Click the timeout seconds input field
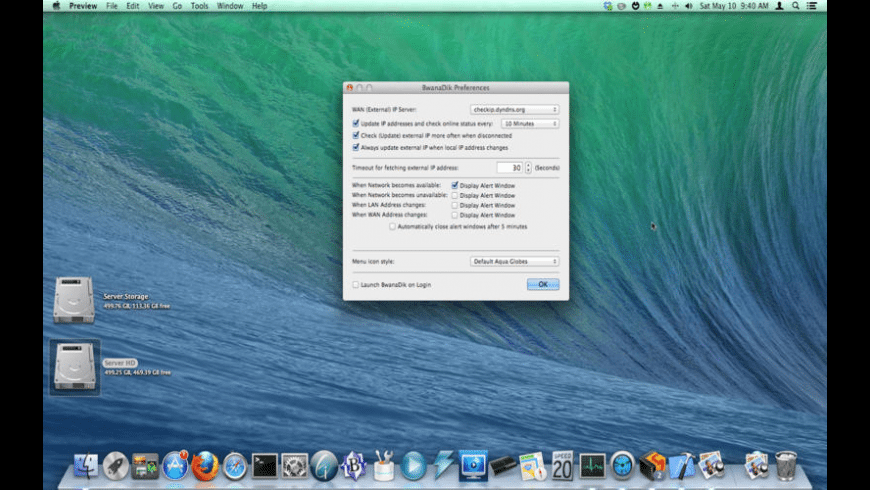The image size is (870, 490). coord(511,168)
